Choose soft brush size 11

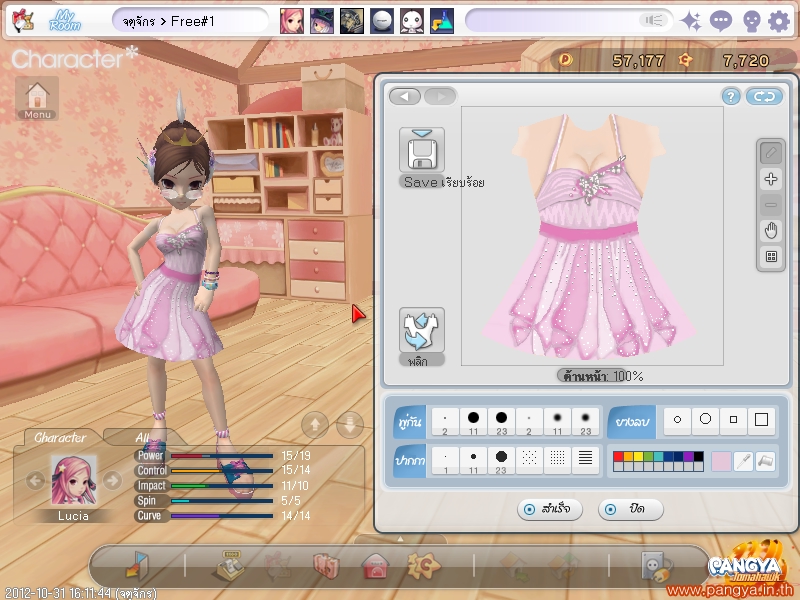pos(557,421)
